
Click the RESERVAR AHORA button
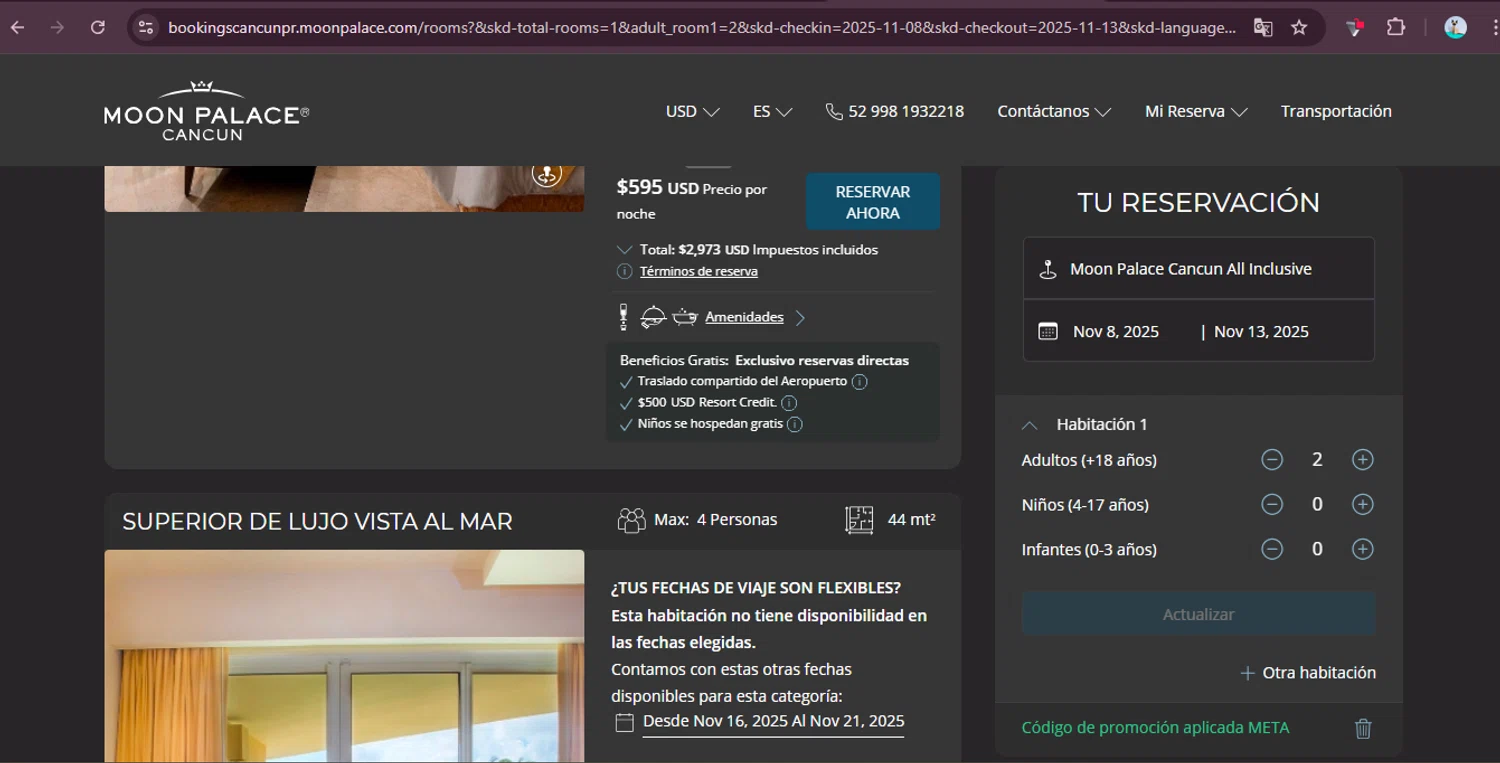(873, 202)
